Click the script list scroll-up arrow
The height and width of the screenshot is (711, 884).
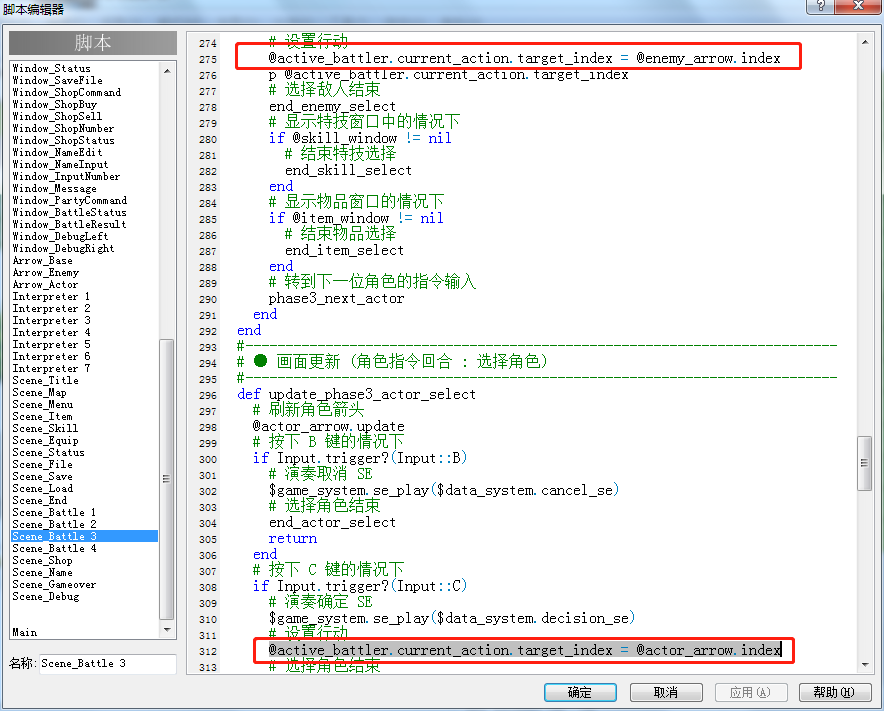pos(167,71)
